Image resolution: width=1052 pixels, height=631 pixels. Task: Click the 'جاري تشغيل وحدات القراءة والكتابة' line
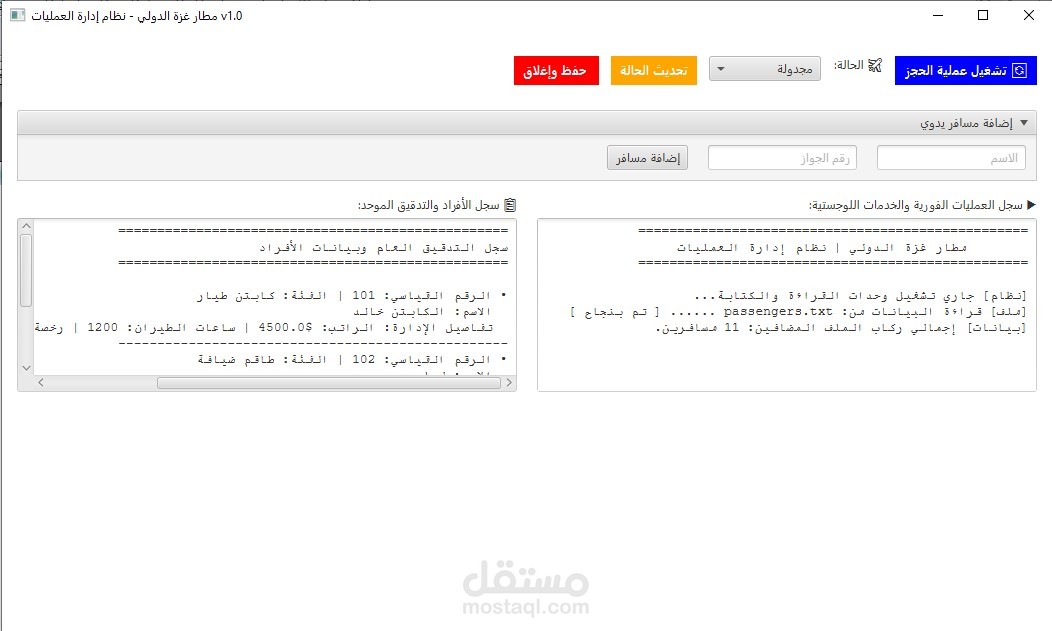861,296
